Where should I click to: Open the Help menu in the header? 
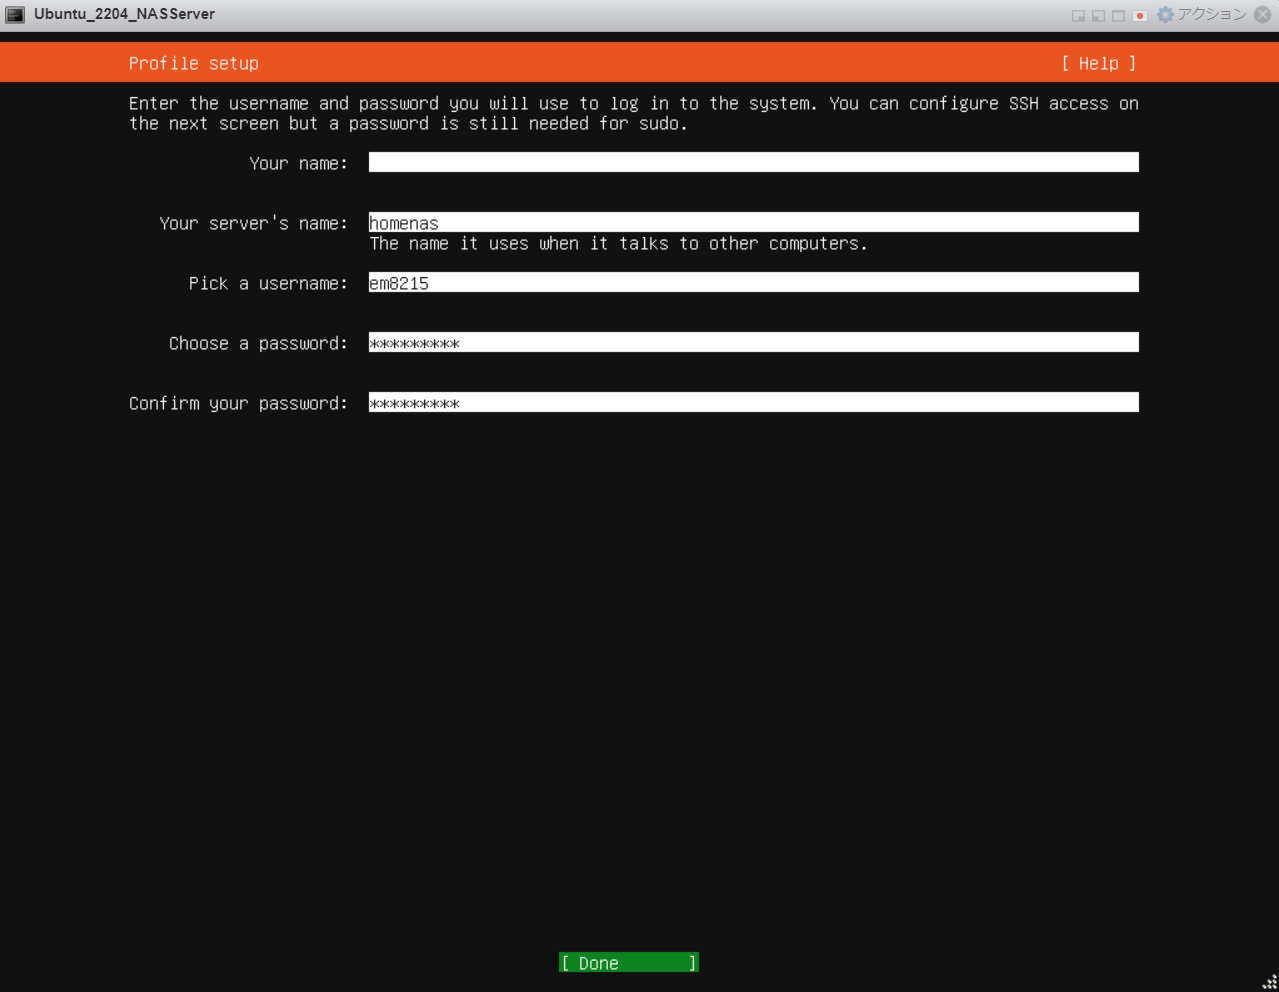[x=1098, y=63]
